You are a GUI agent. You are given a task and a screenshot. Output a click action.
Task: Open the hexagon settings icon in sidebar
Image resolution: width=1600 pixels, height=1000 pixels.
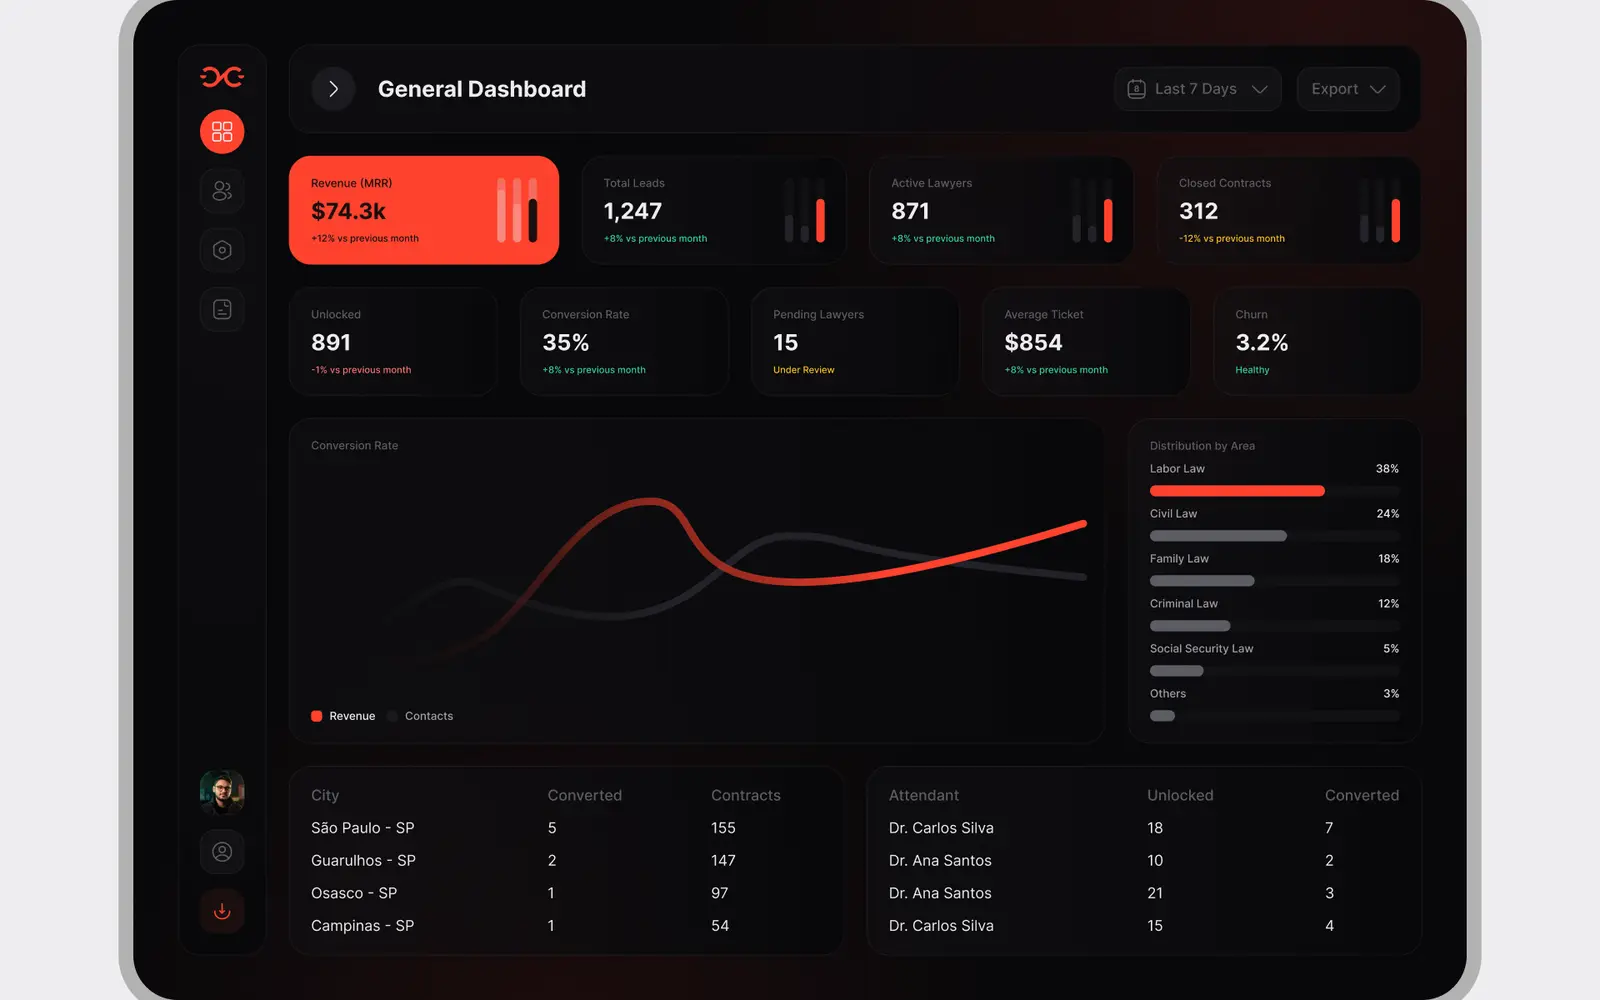click(222, 250)
